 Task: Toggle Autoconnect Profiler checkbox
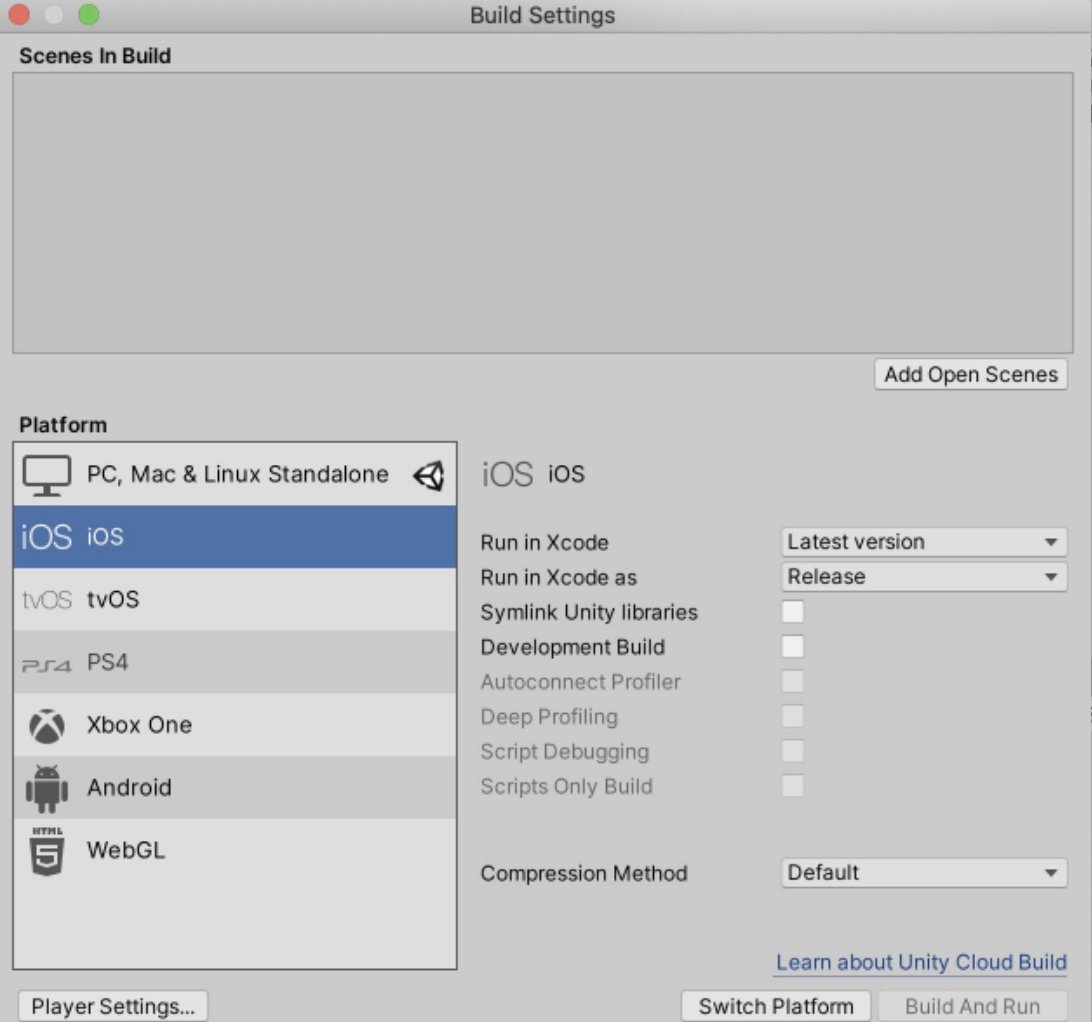[793, 681]
